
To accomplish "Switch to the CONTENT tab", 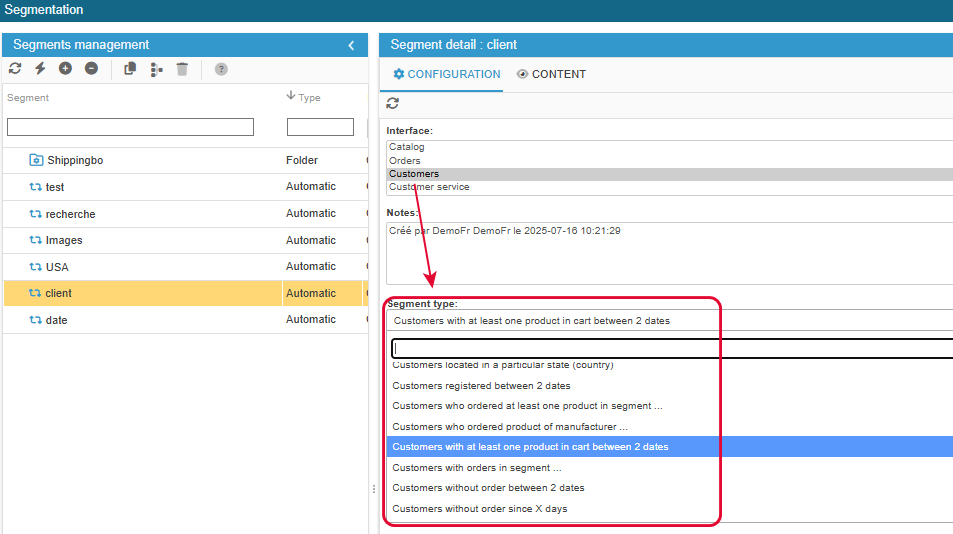I will click(x=551, y=74).
